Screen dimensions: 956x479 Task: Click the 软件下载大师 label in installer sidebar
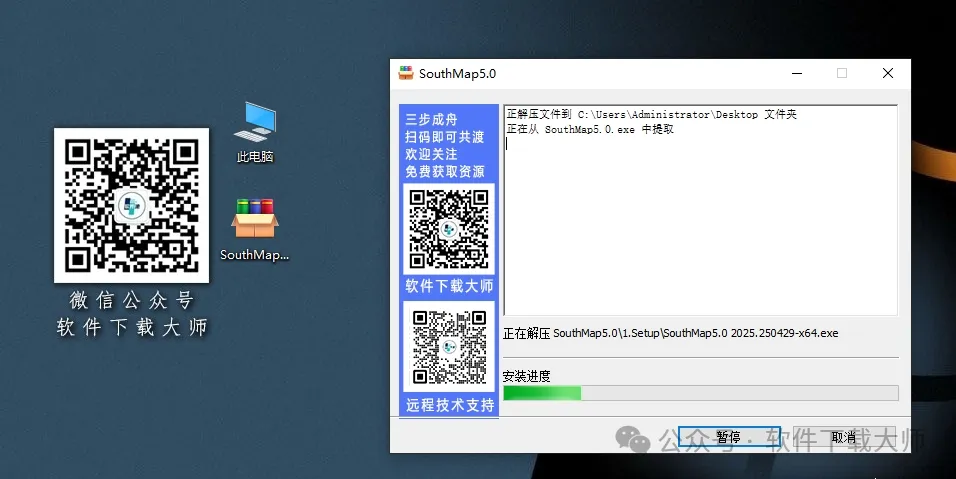(x=449, y=286)
